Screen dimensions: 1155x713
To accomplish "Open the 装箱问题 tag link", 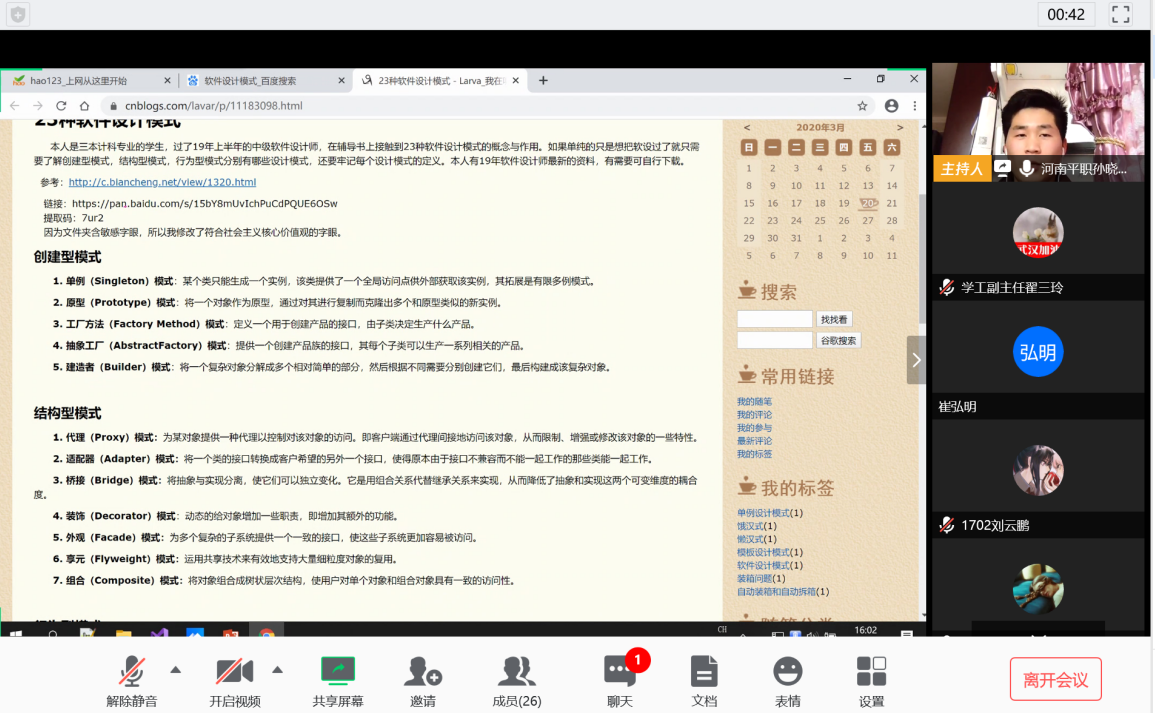I will pyautogui.click(x=754, y=579).
